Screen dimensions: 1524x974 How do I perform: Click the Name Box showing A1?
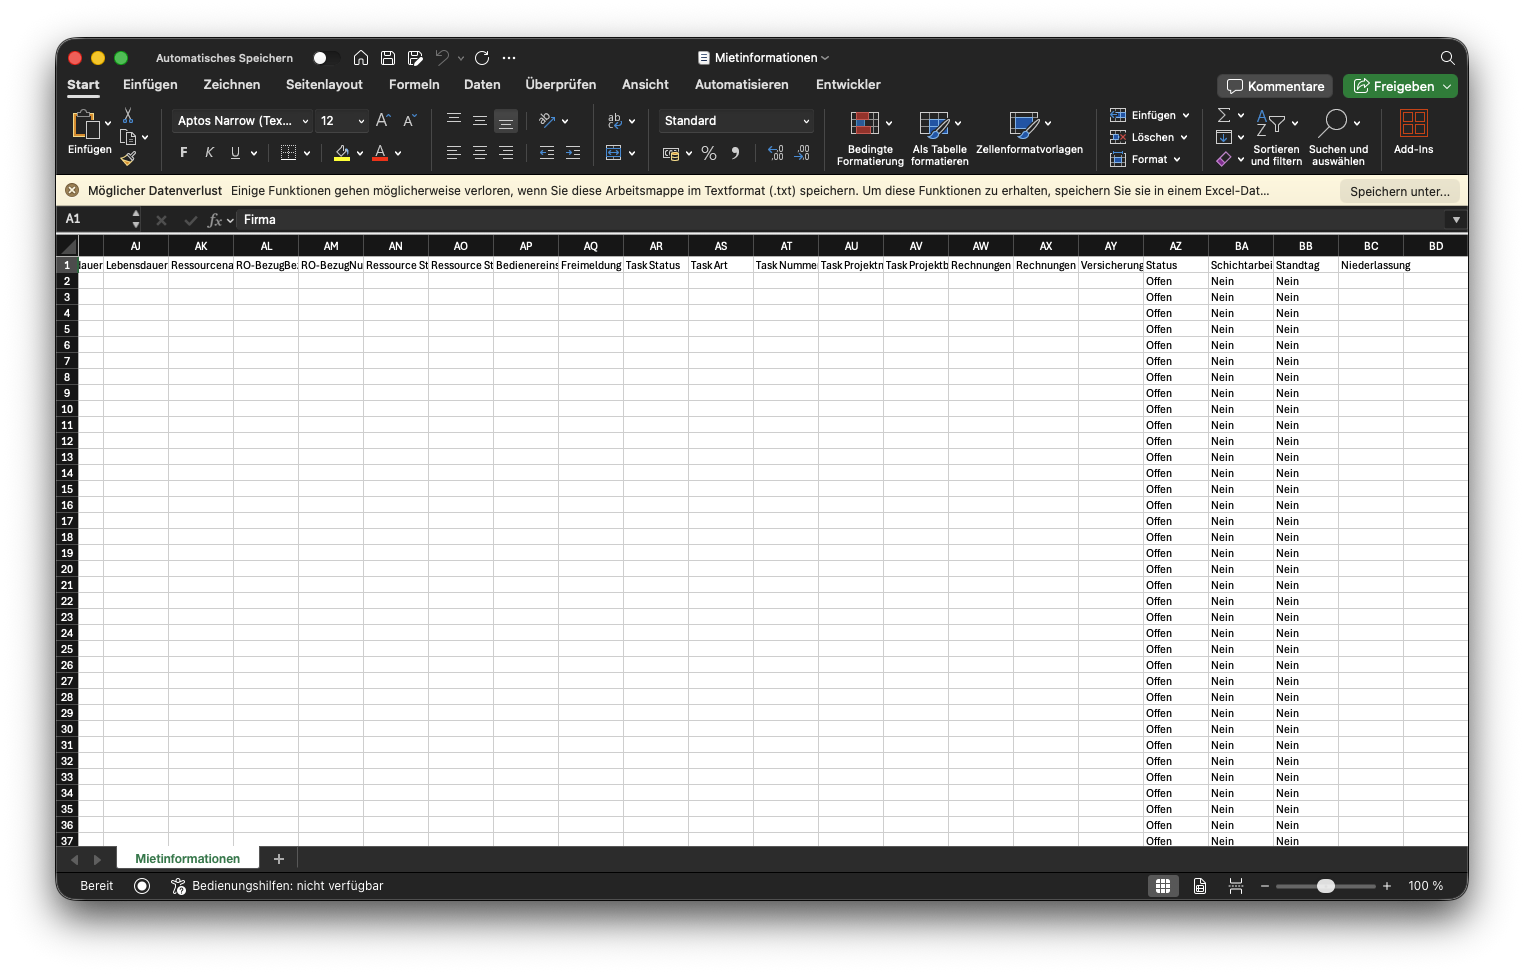(95, 219)
